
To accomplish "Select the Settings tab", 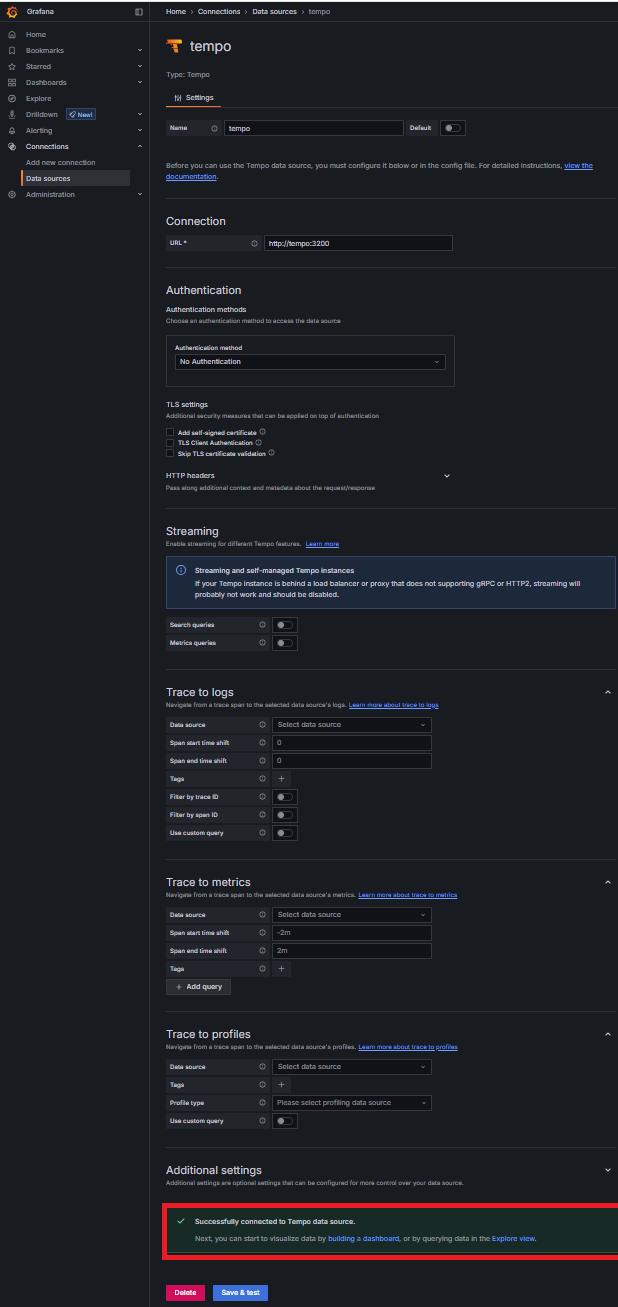I will tap(193, 98).
